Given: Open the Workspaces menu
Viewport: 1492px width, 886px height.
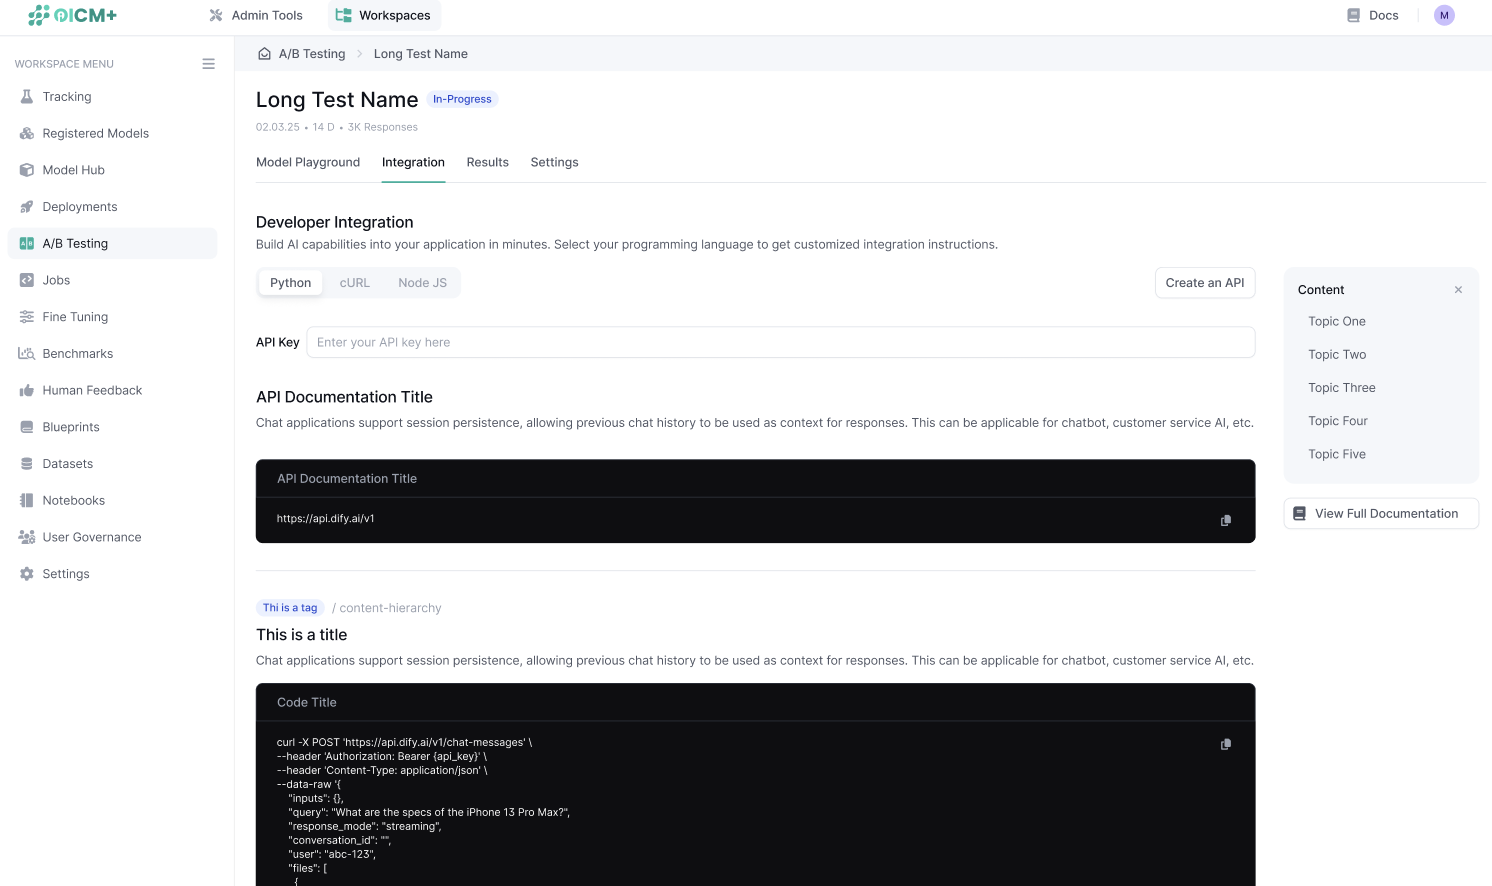Looking at the screenshot, I should click(x=383, y=15).
